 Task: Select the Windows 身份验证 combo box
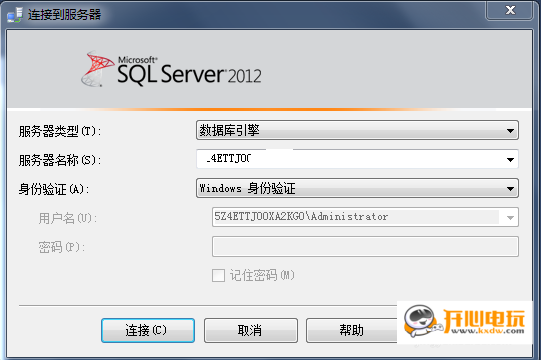tap(357, 188)
